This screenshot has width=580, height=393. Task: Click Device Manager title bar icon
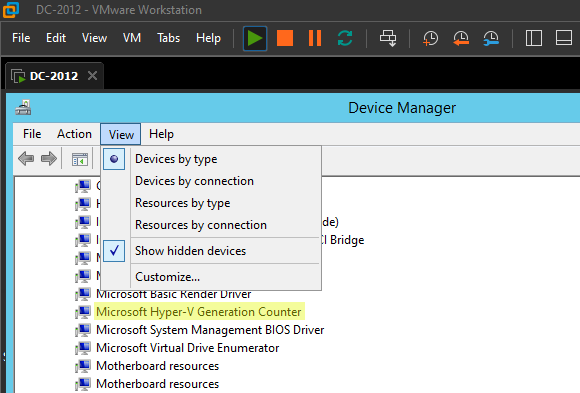[23, 108]
